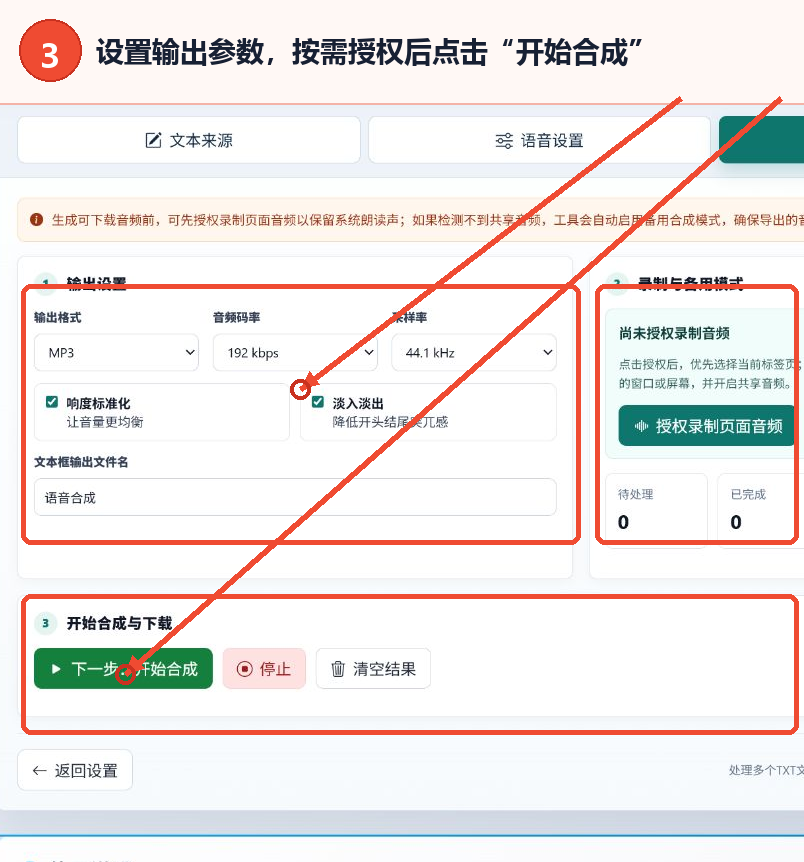Click the 待处理 counter card
The height and width of the screenshot is (862, 804).
coord(657,510)
